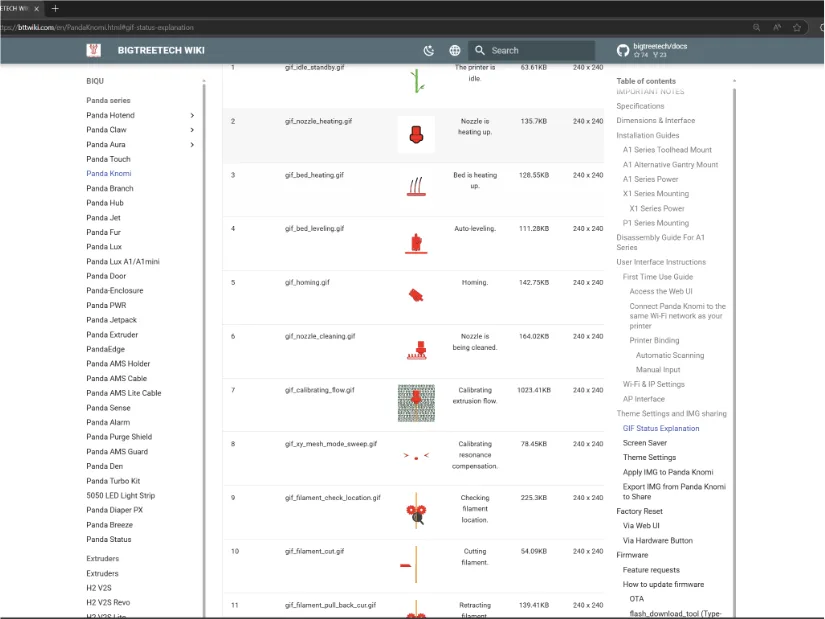Click the read aloud icon in address bar
The image size is (825, 619).
pyautogui.click(x=777, y=27)
